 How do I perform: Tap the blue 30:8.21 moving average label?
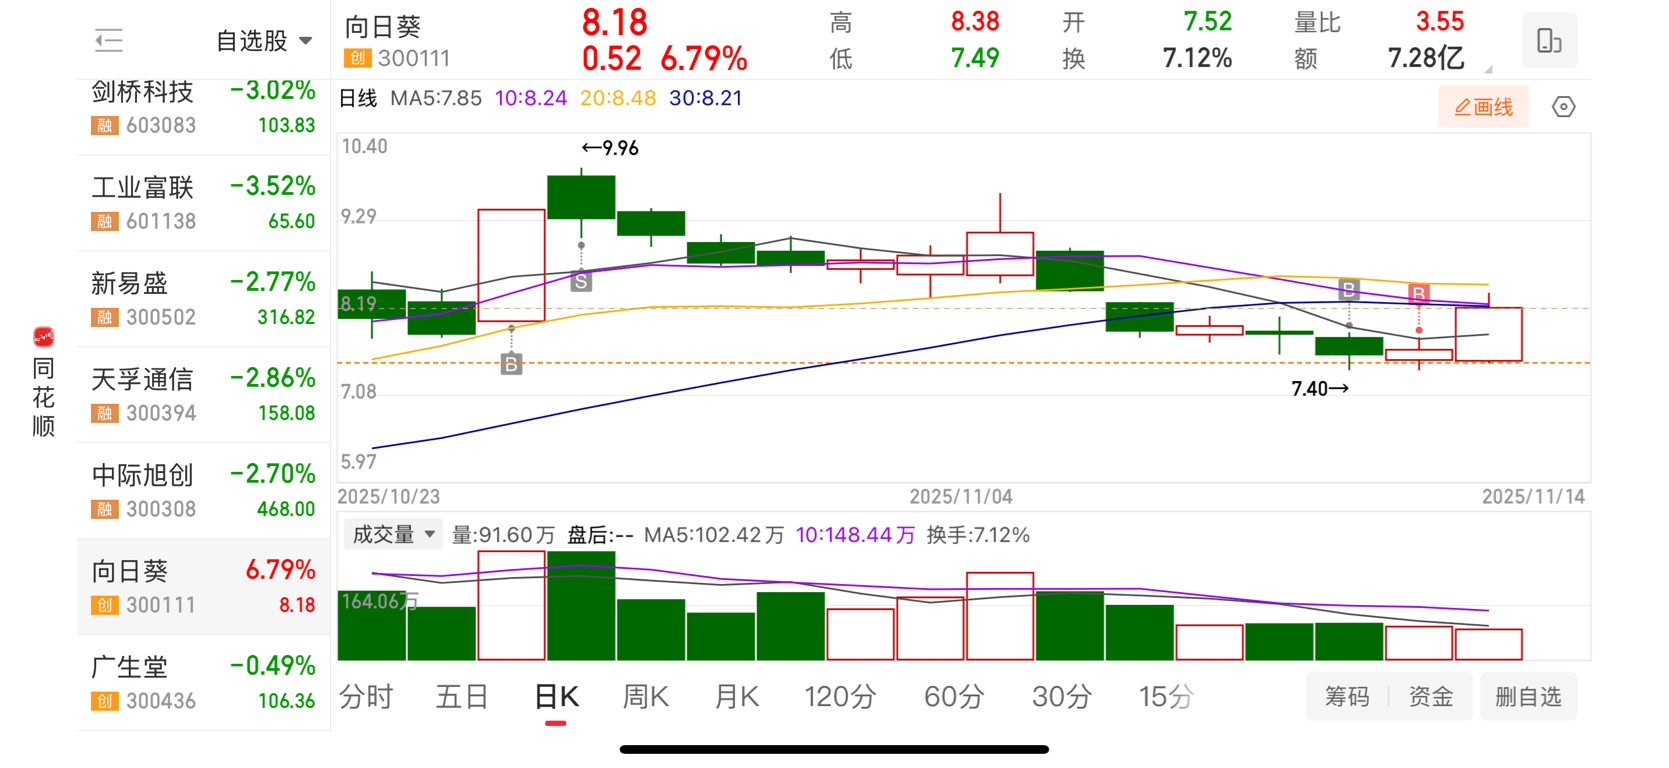tap(706, 98)
